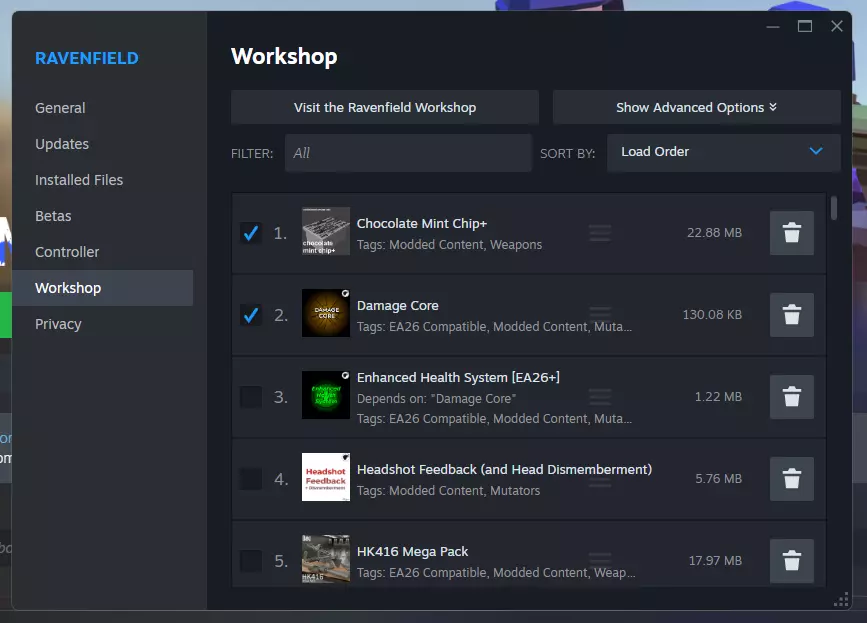867x623 pixels.
Task: Remove Enhanced Health System via trash icon
Action: (x=791, y=397)
